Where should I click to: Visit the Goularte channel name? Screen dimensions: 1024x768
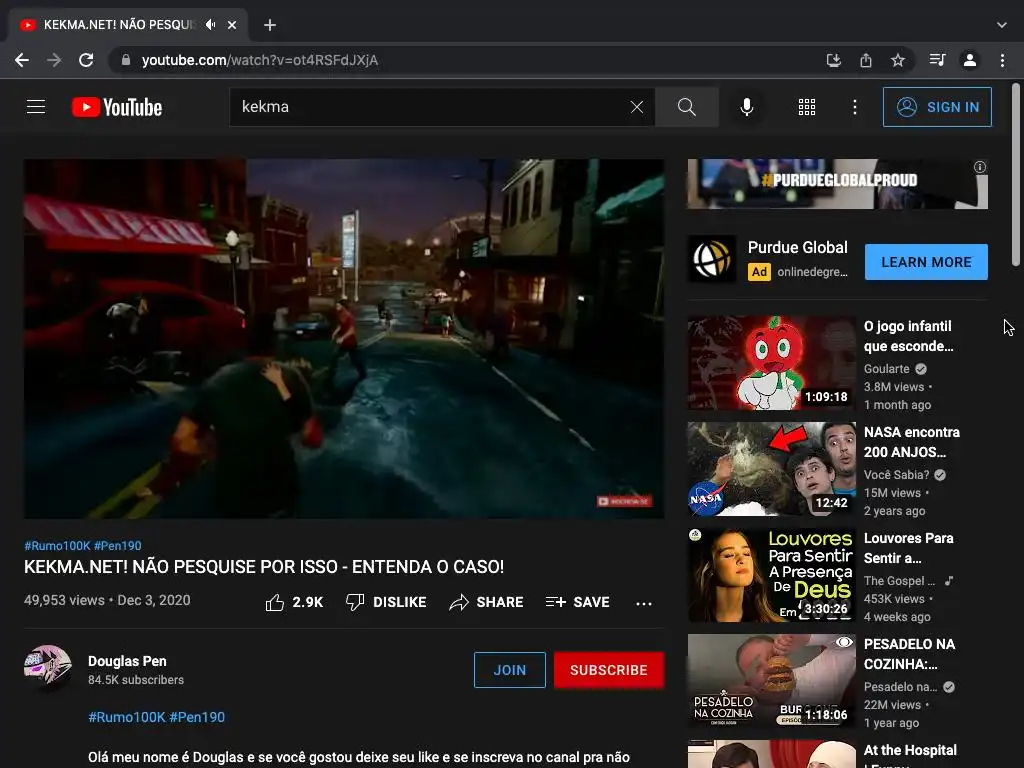coord(886,369)
